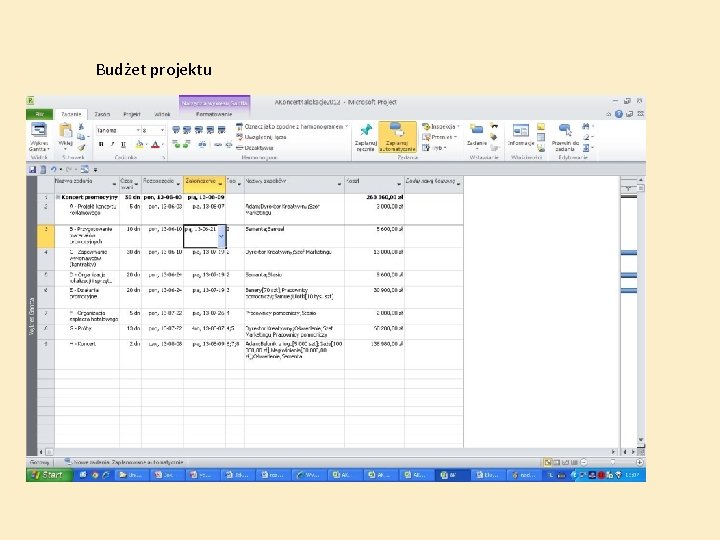Click the zoom out minus button
720x540 pixels.
click(584, 462)
